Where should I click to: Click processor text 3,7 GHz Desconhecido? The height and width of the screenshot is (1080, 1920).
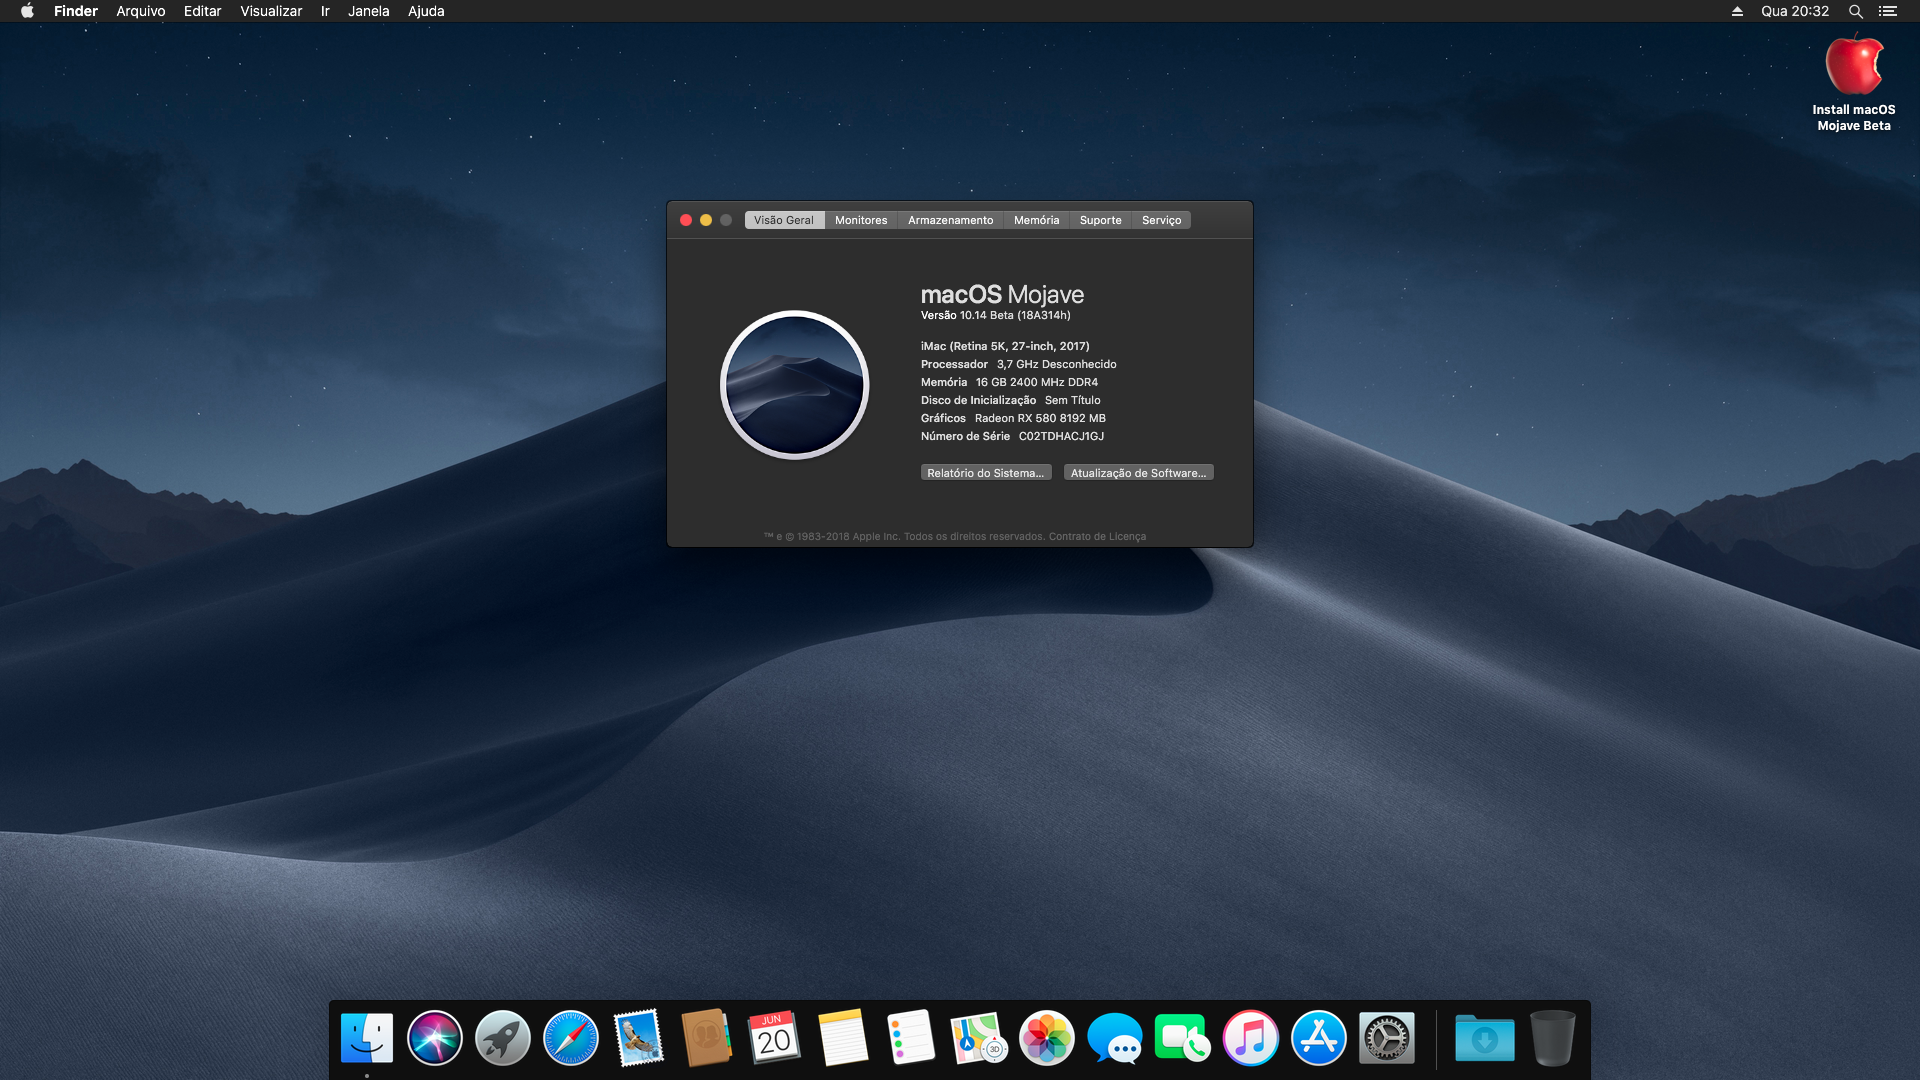pos(1056,365)
